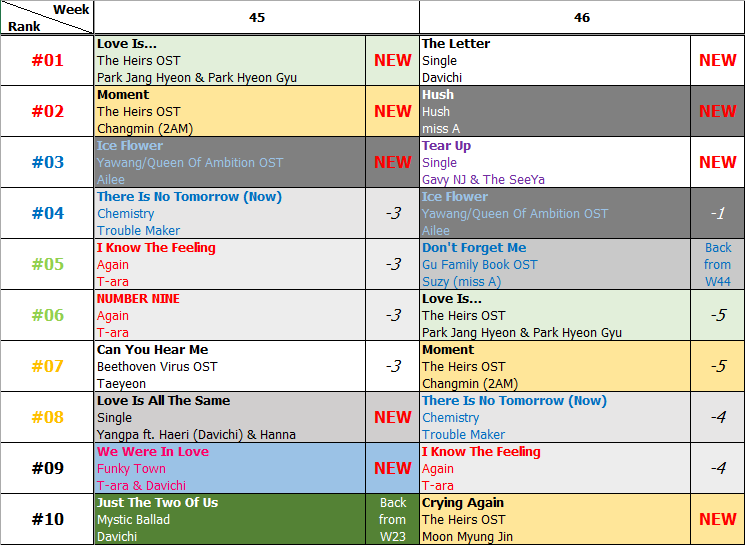Click 'We Were In Love' cell
745x545 pixels.
tap(230, 468)
